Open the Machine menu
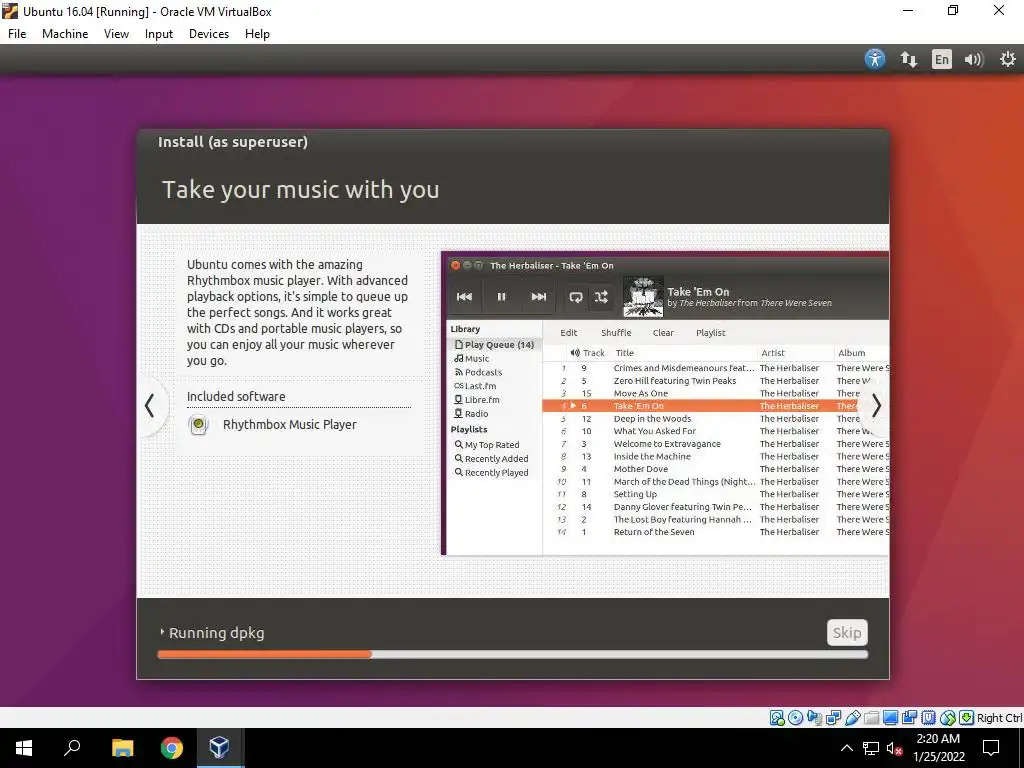This screenshot has height=768, width=1024. 65,34
